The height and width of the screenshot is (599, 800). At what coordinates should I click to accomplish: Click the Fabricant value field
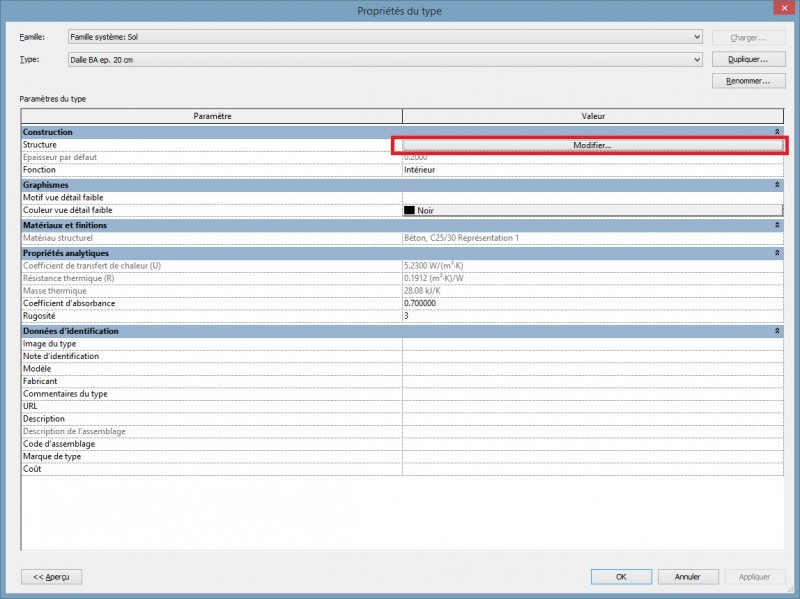[x=591, y=381]
